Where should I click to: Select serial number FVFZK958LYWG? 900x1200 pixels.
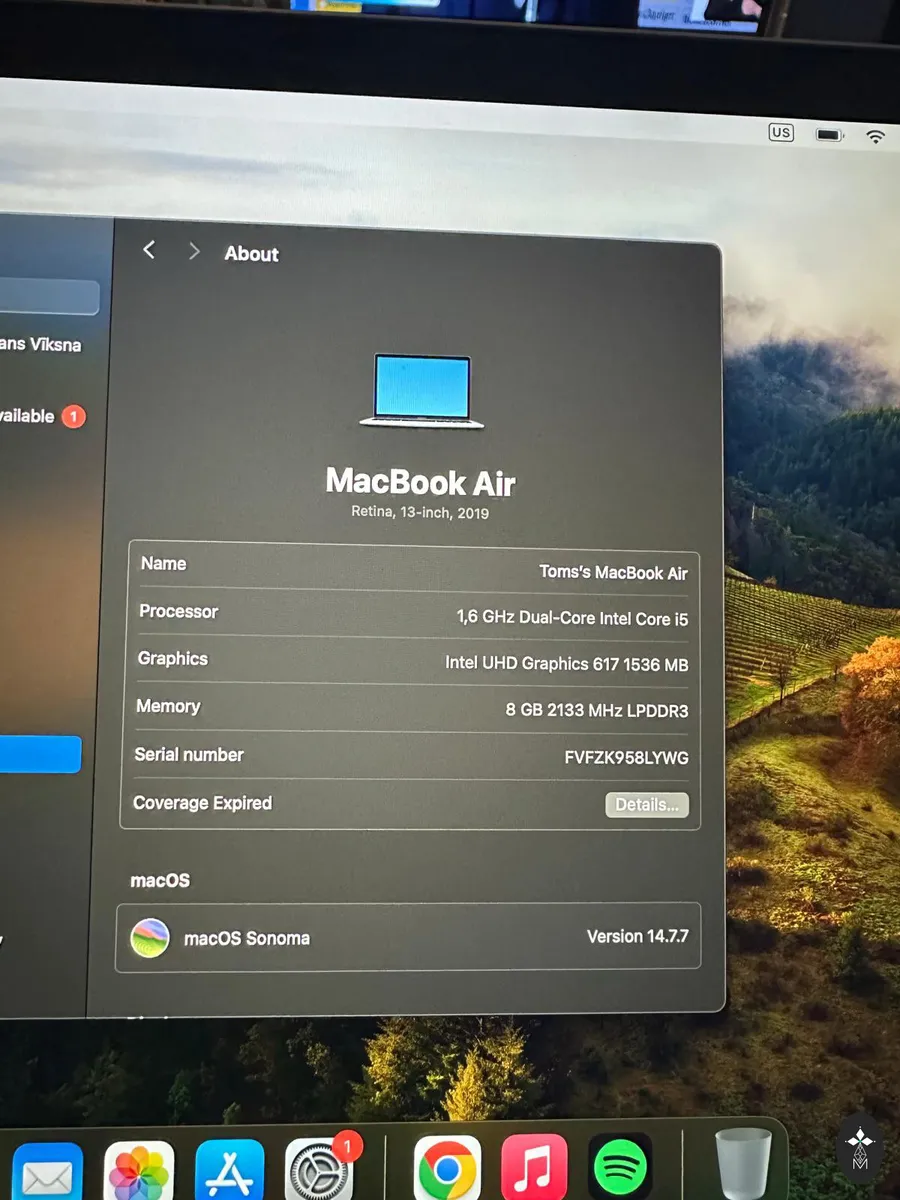coord(626,758)
